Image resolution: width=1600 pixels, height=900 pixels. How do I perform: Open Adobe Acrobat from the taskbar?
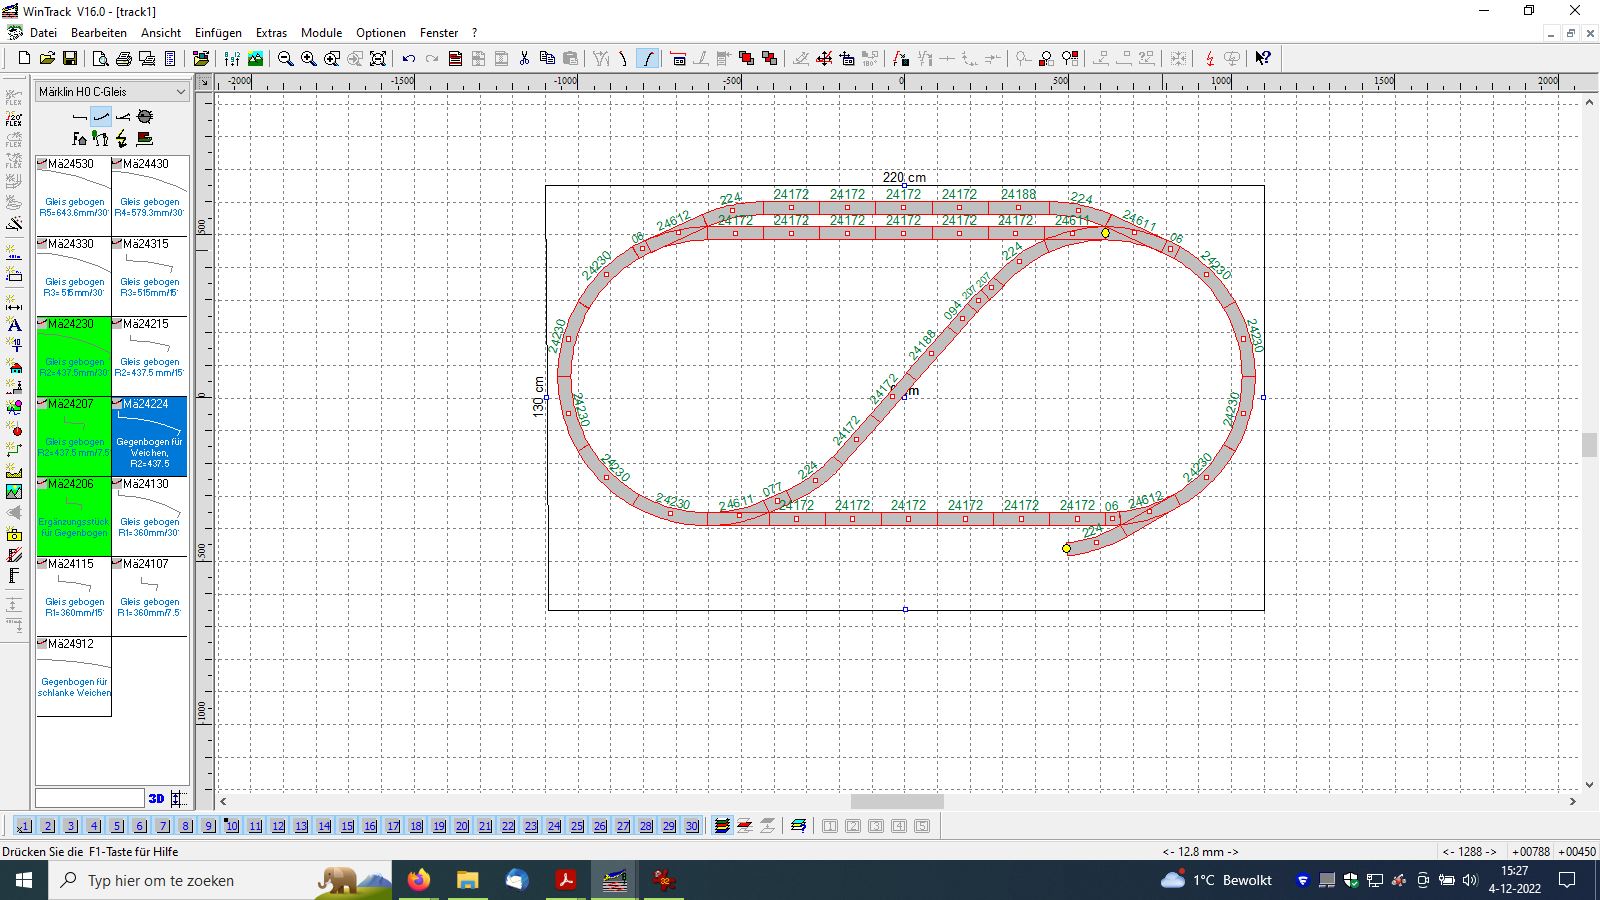coord(565,880)
